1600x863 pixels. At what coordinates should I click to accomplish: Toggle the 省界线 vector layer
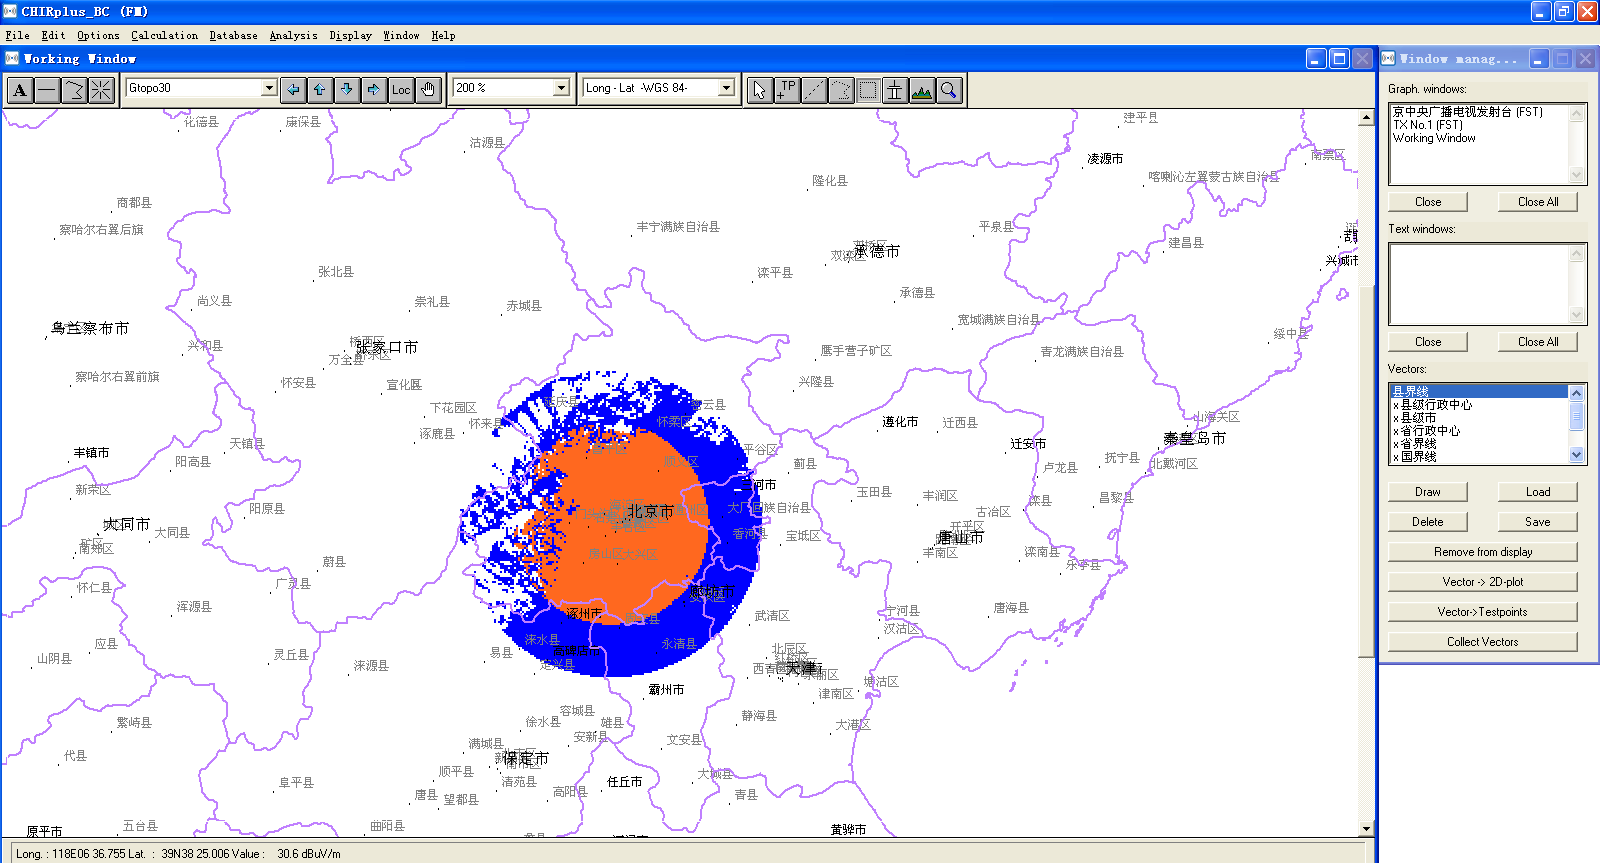1418,444
